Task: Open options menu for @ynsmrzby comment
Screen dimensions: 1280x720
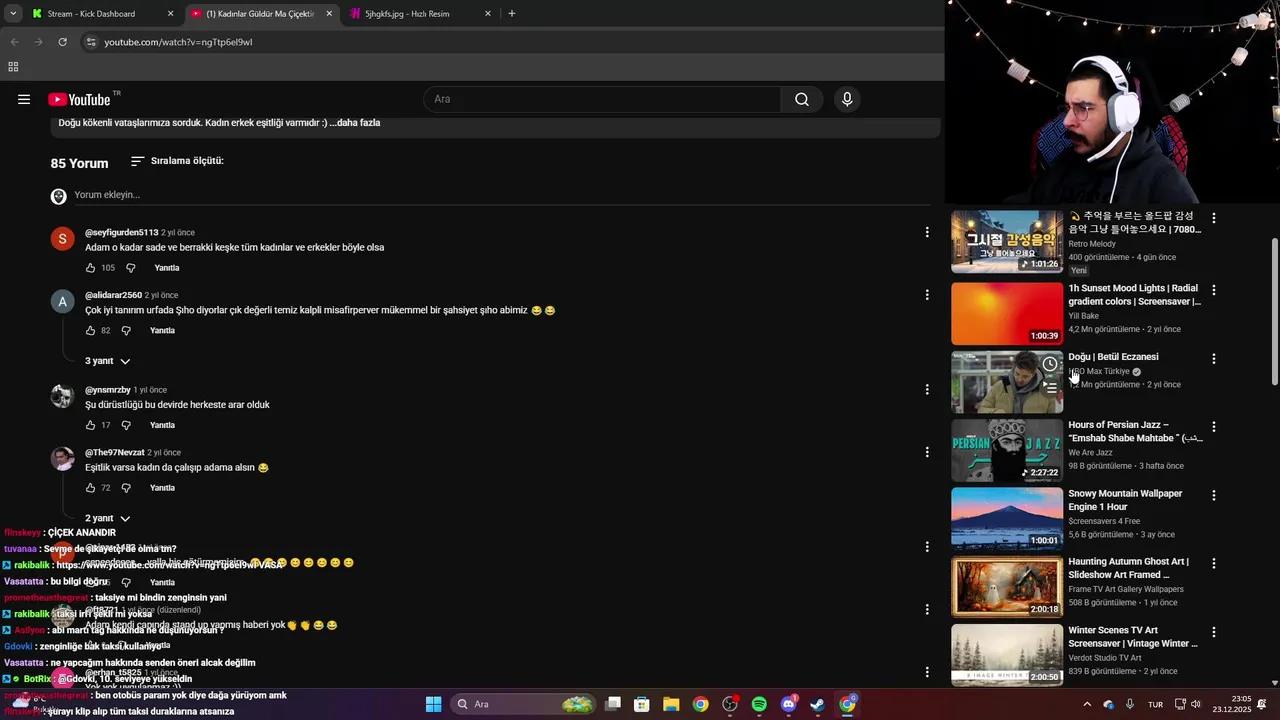Action: coord(927,389)
